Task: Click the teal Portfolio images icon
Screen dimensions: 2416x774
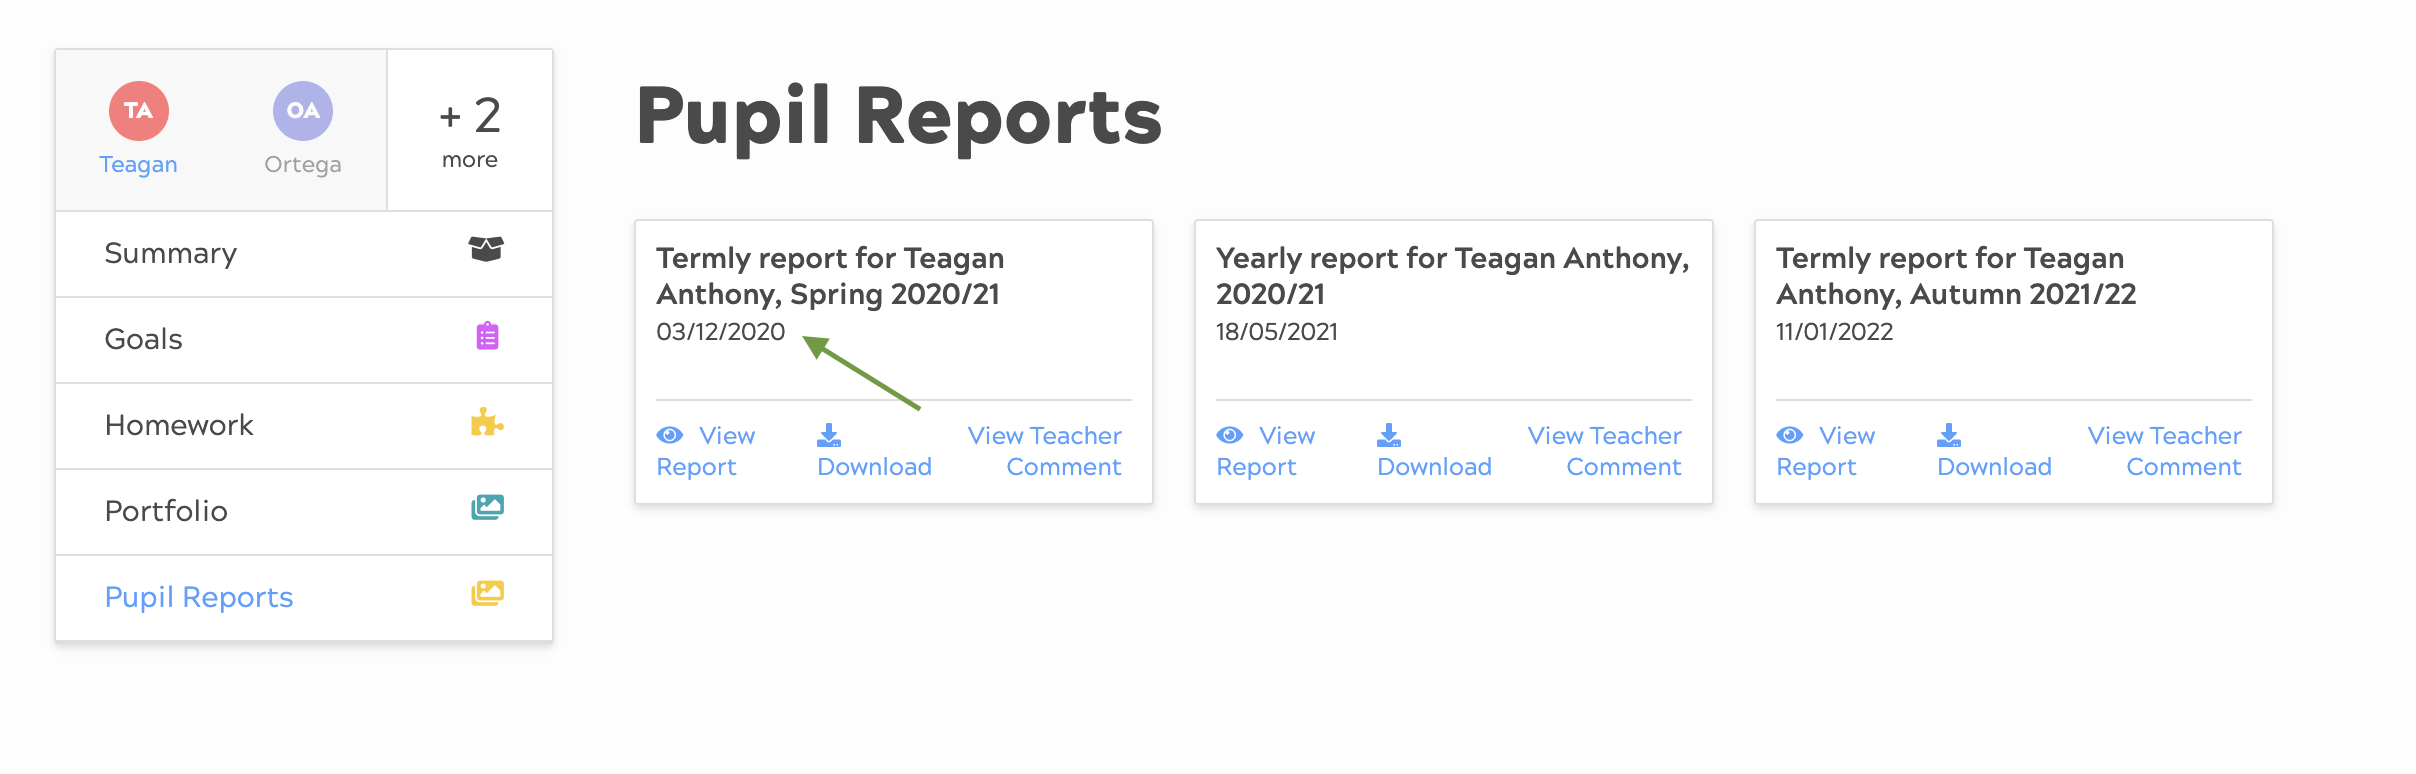Action: tap(487, 508)
